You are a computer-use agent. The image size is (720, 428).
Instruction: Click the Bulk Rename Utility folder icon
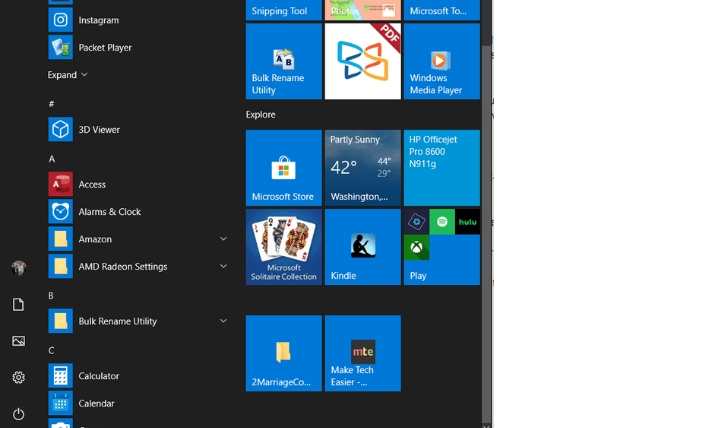point(61,321)
